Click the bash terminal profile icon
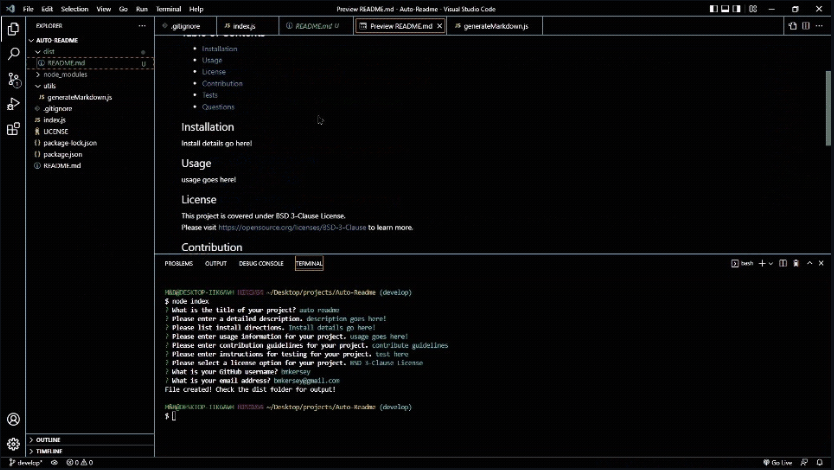834x470 pixels. pyautogui.click(x=735, y=263)
